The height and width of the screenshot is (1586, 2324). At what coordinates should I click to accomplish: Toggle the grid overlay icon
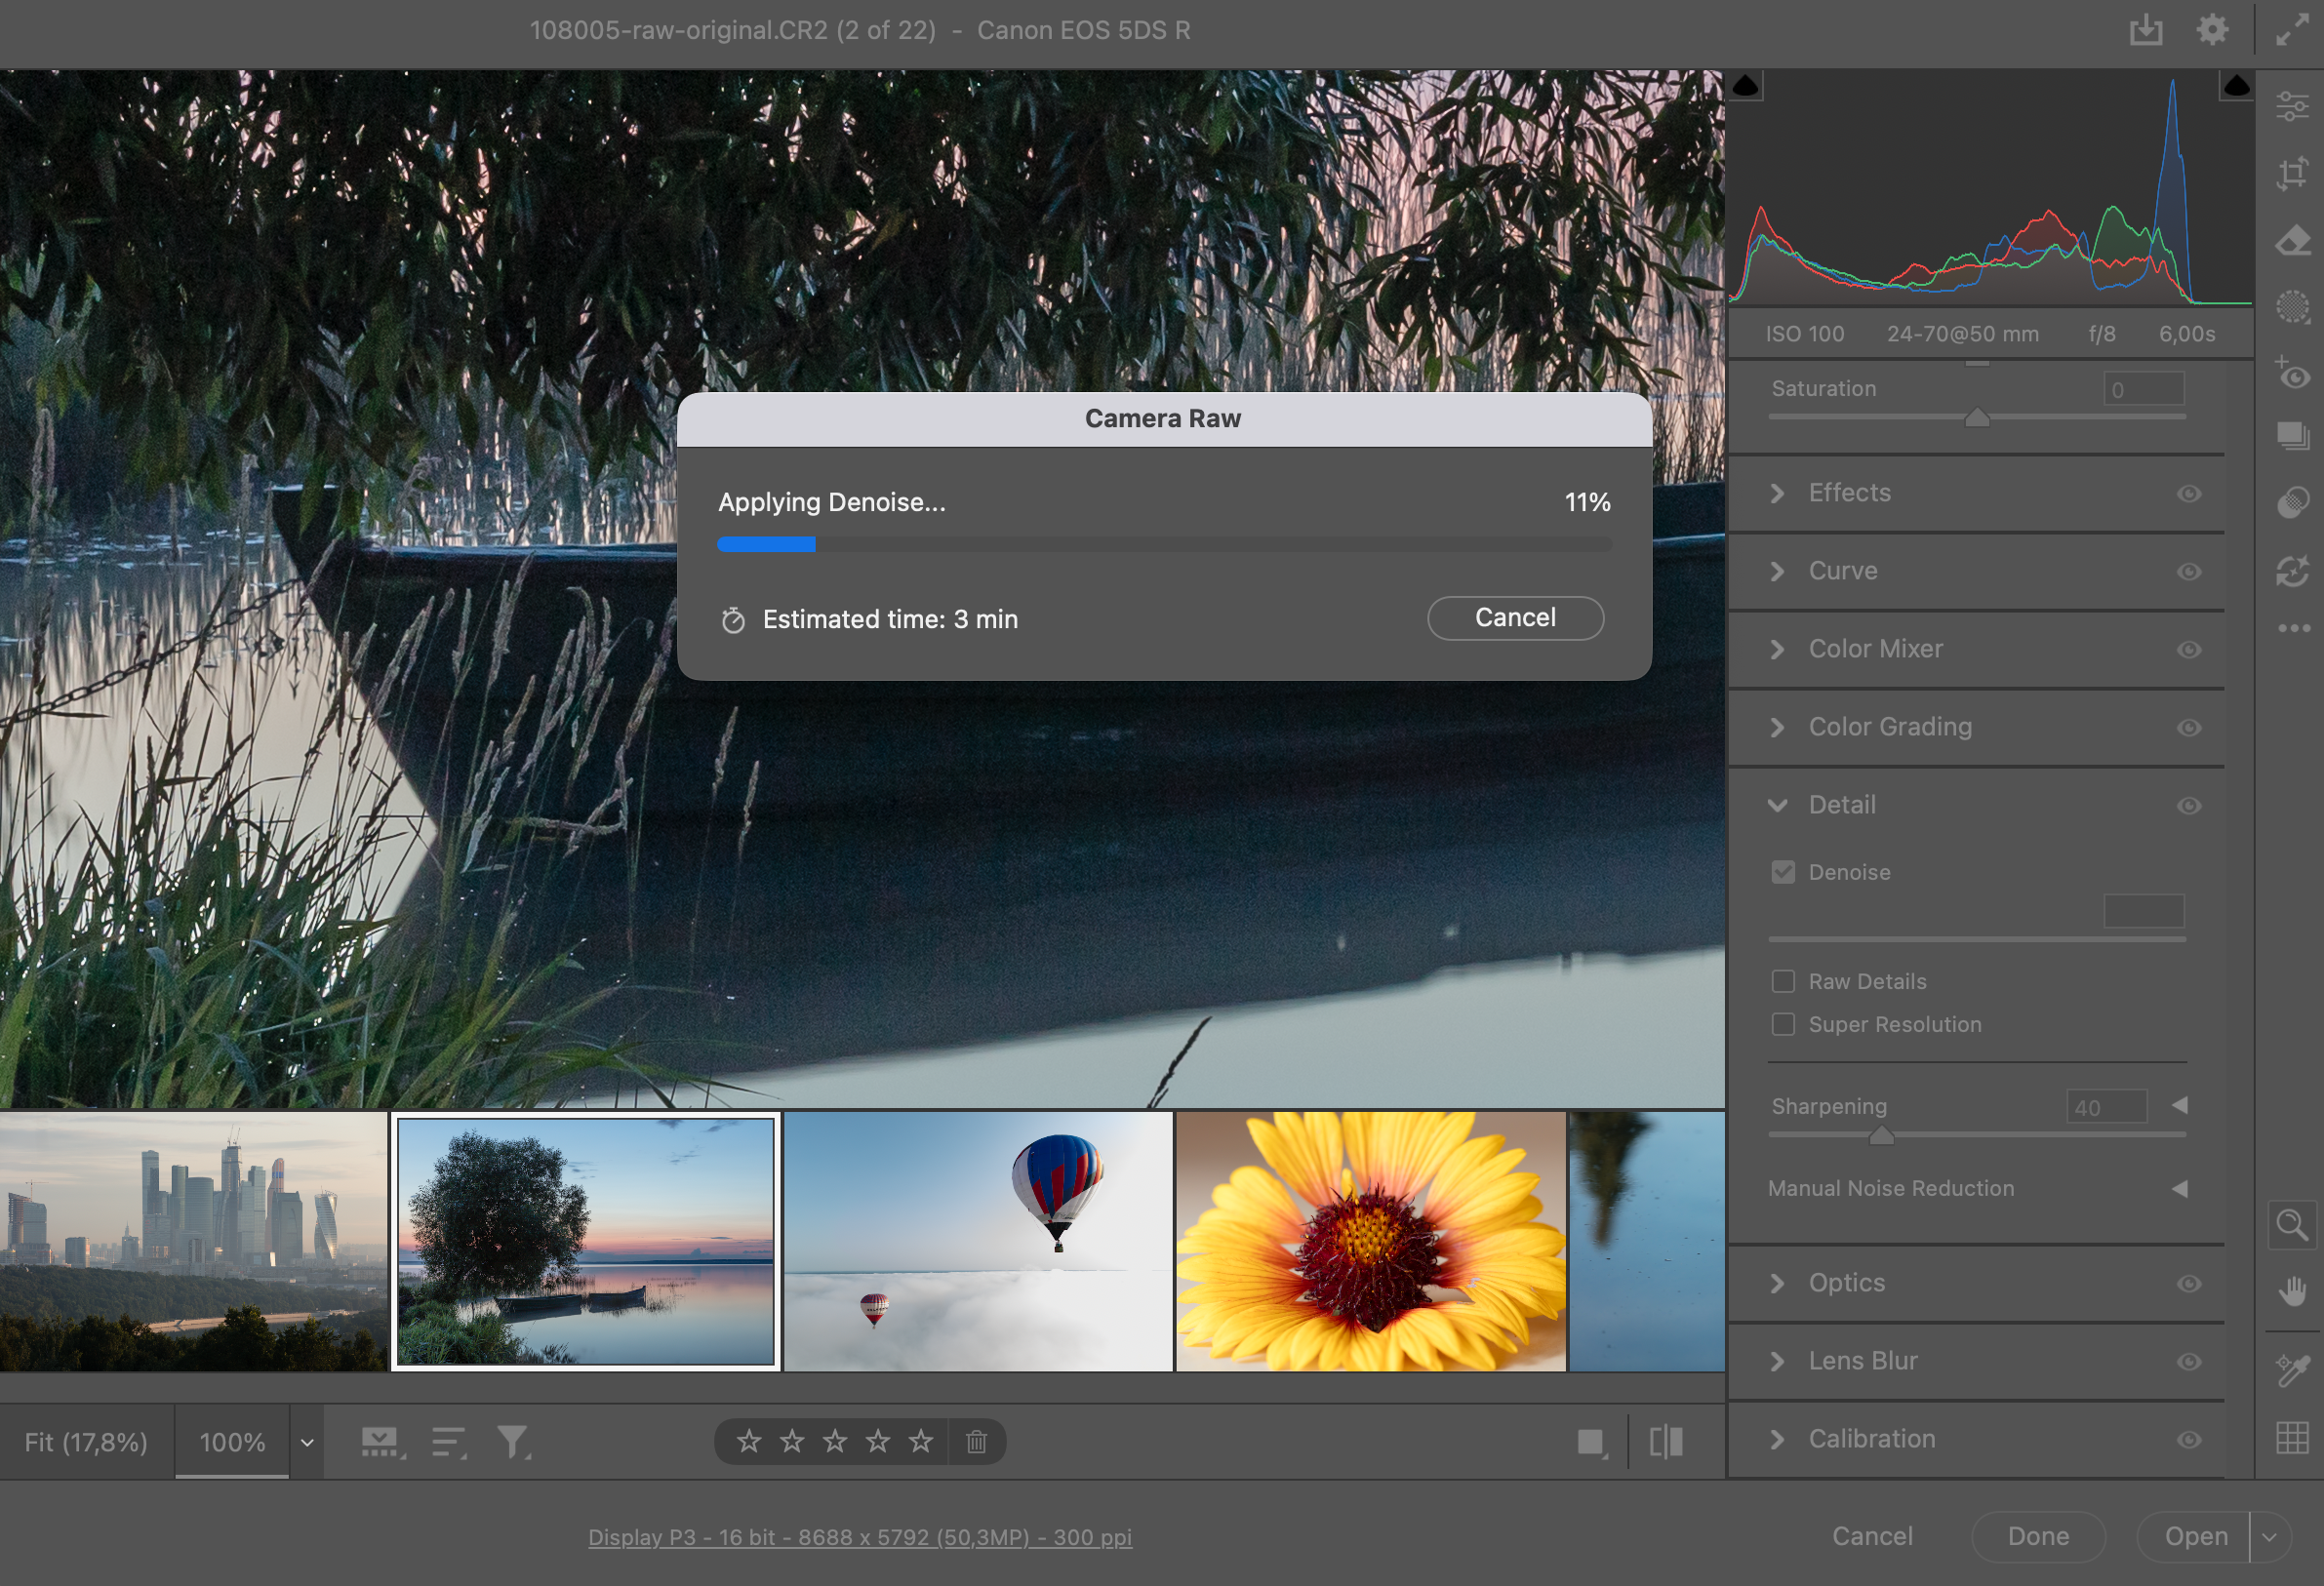click(2292, 1438)
